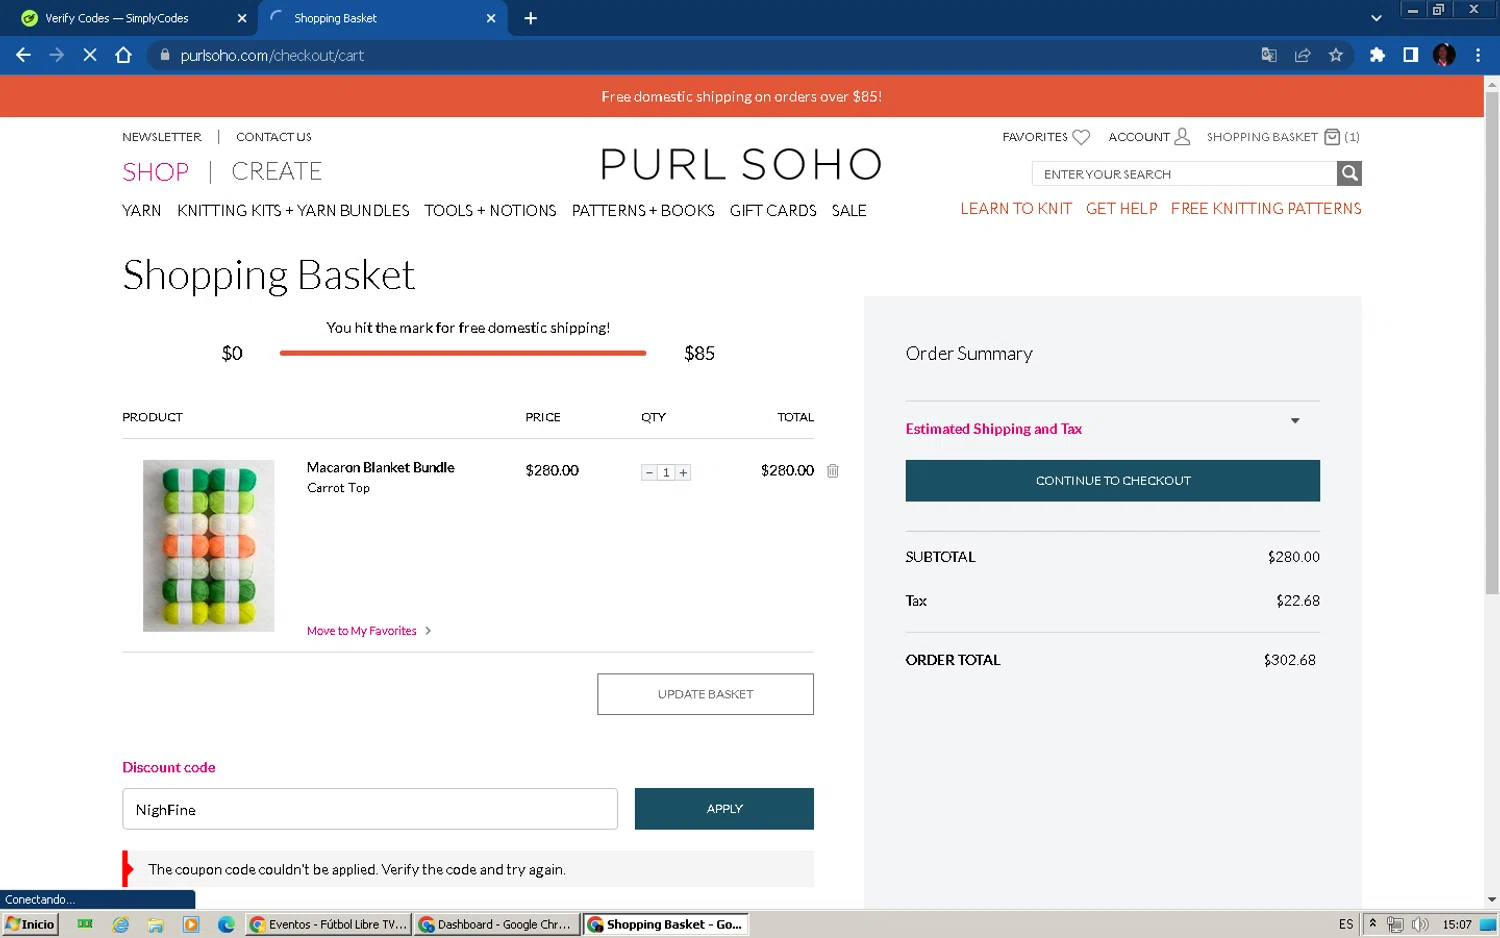Click the PURL SOHO logo
This screenshot has height=938, width=1500.
[x=741, y=164]
